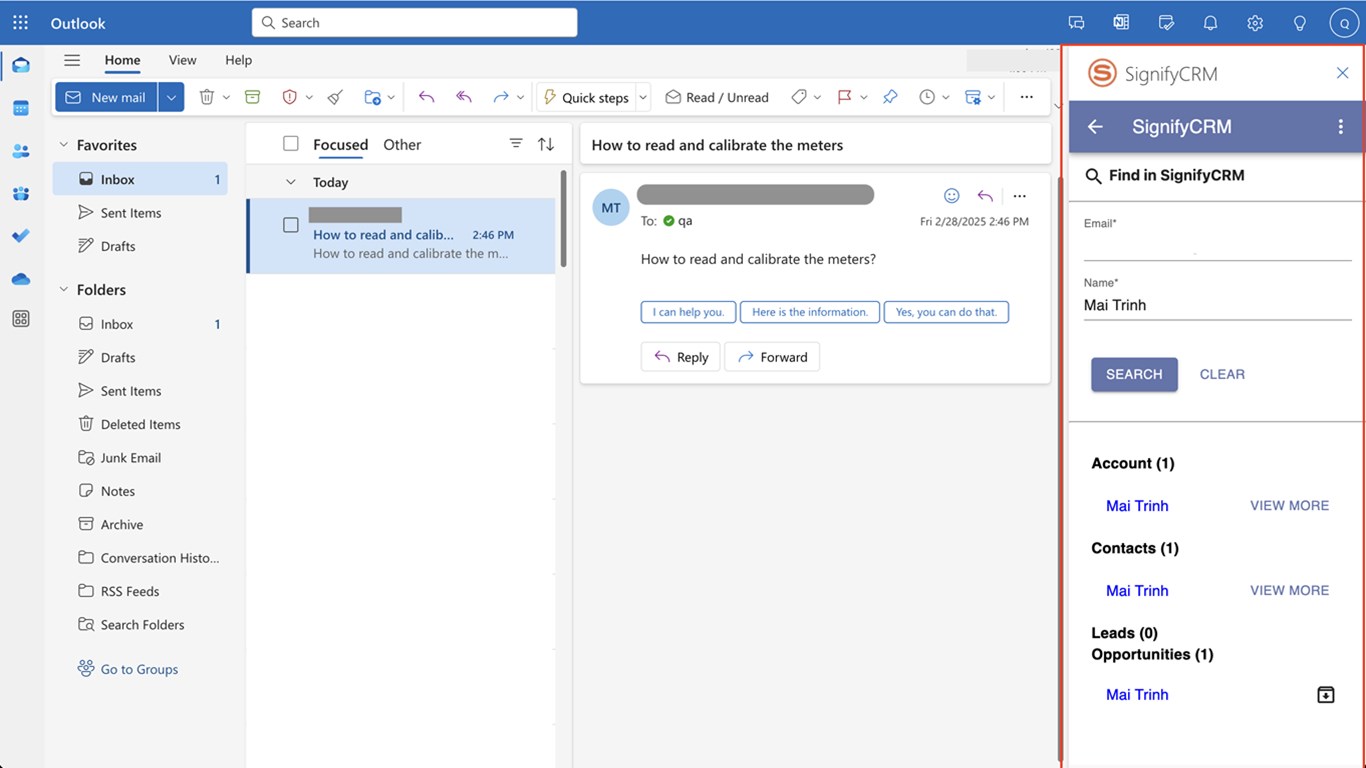Filter the message list
Image resolution: width=1366 pixels, height=768 pixels.
[x=516, y=144]
